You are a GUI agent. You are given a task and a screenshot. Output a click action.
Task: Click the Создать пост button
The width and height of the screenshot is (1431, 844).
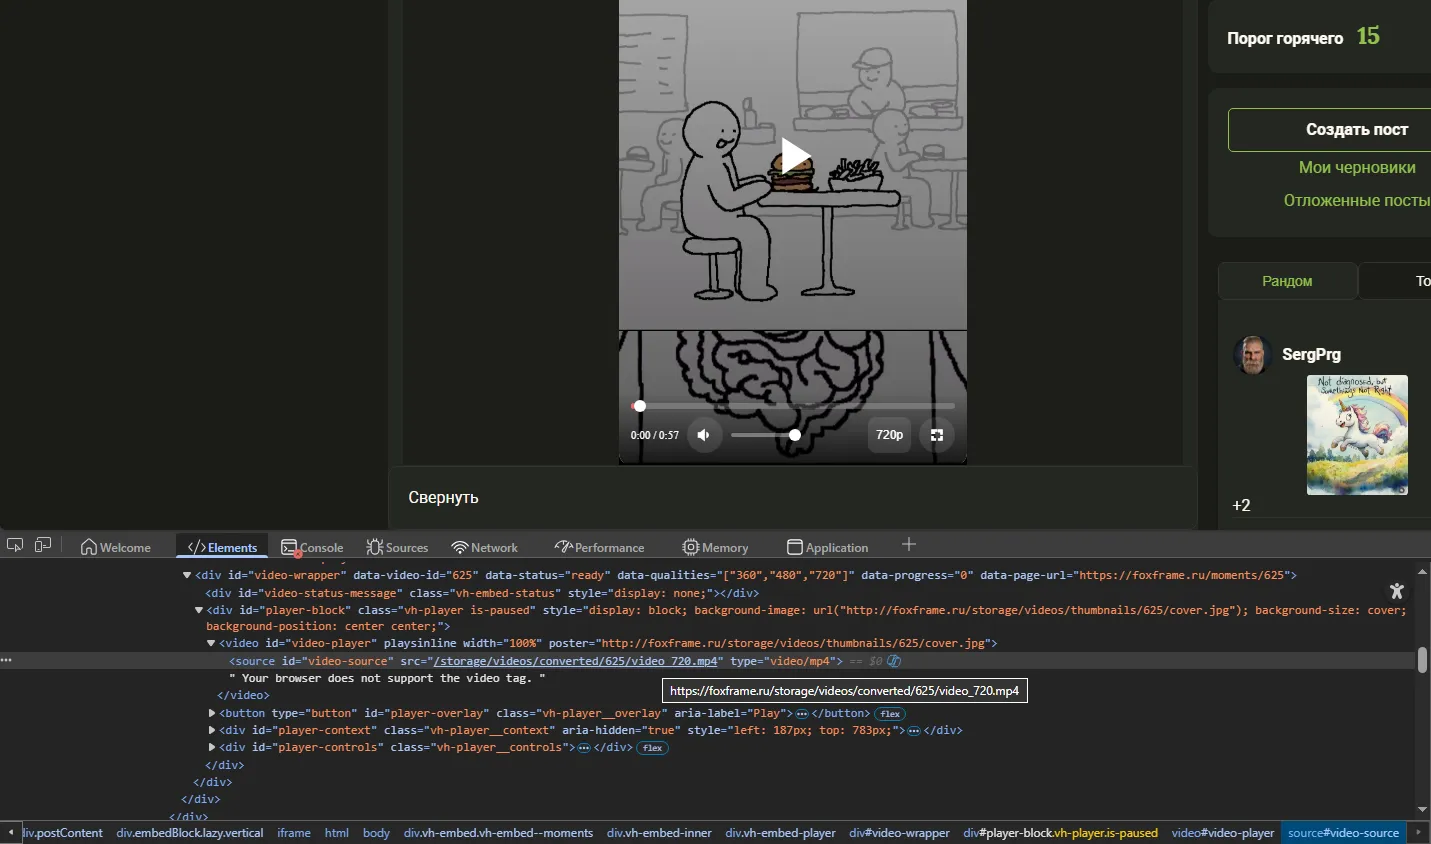[1356, 130]
